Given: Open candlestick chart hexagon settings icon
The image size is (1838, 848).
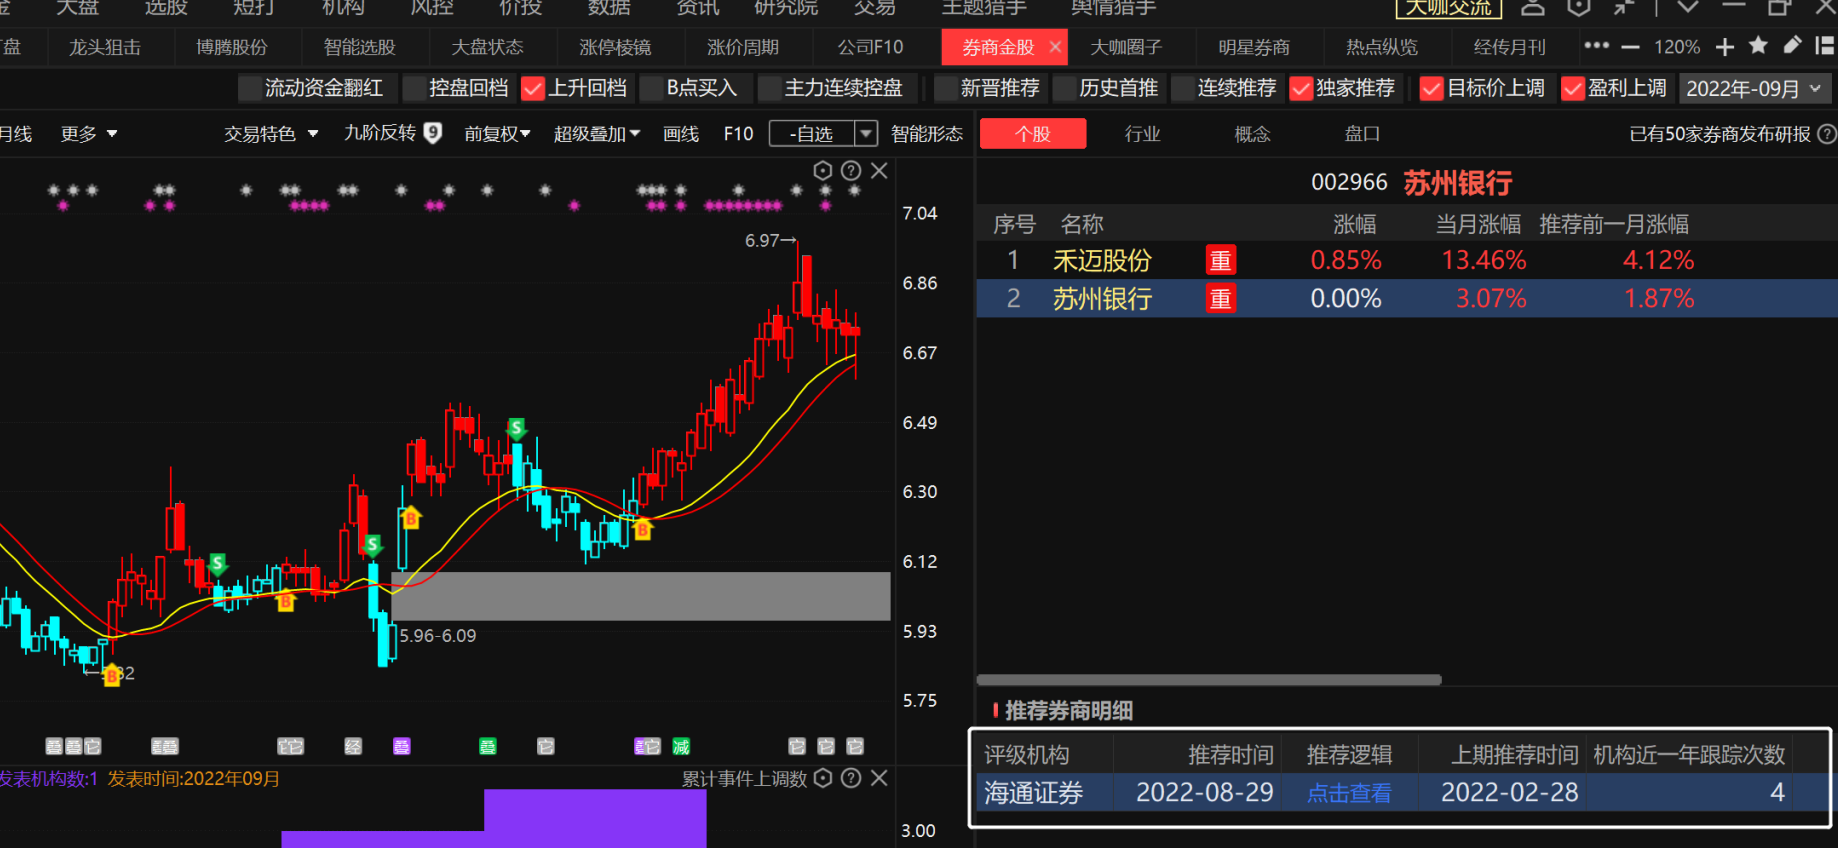Looking at the screenshot, I should point(823,171).
